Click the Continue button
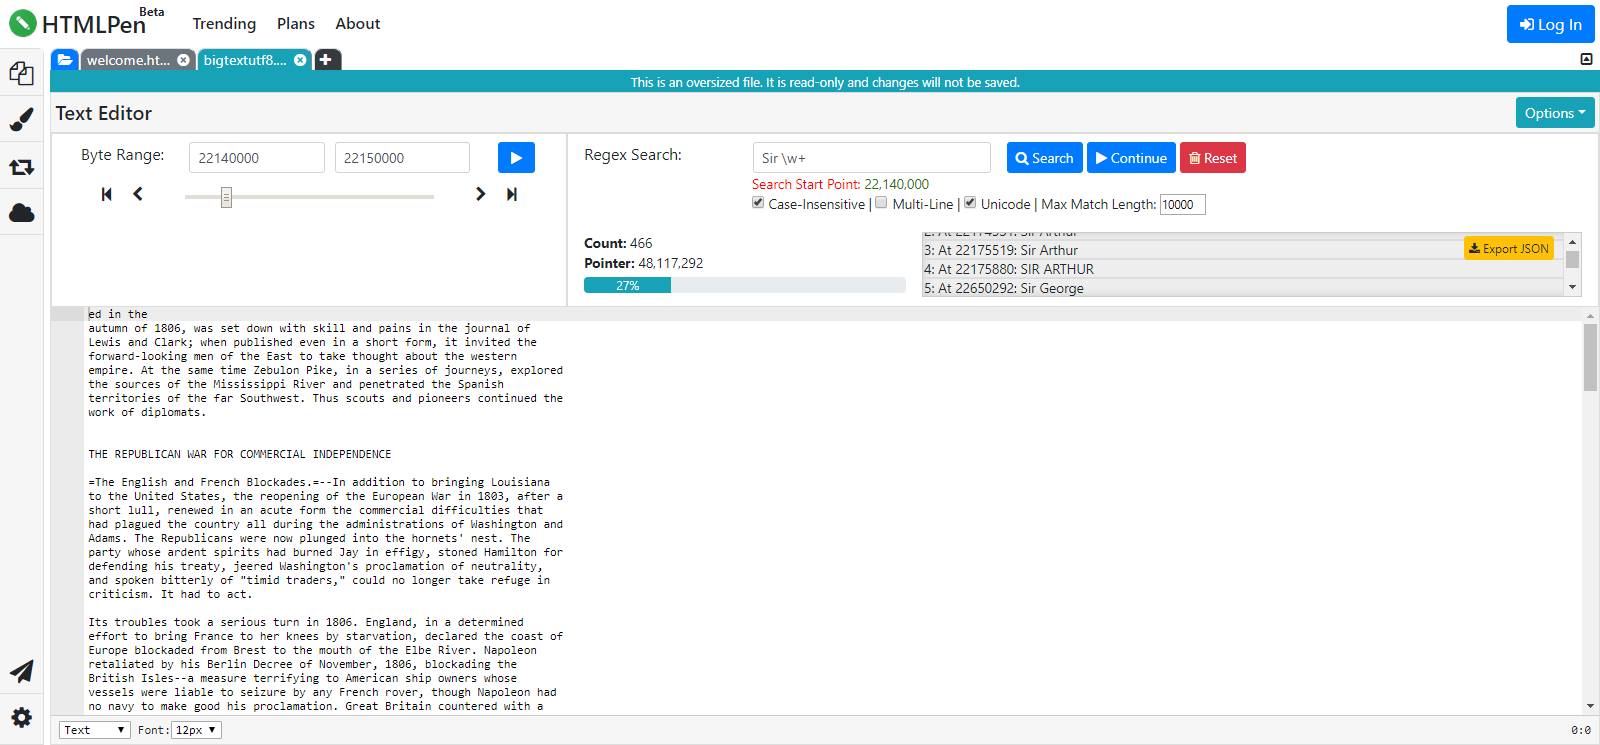The image size is (1600, 745). click(1131, 158)
